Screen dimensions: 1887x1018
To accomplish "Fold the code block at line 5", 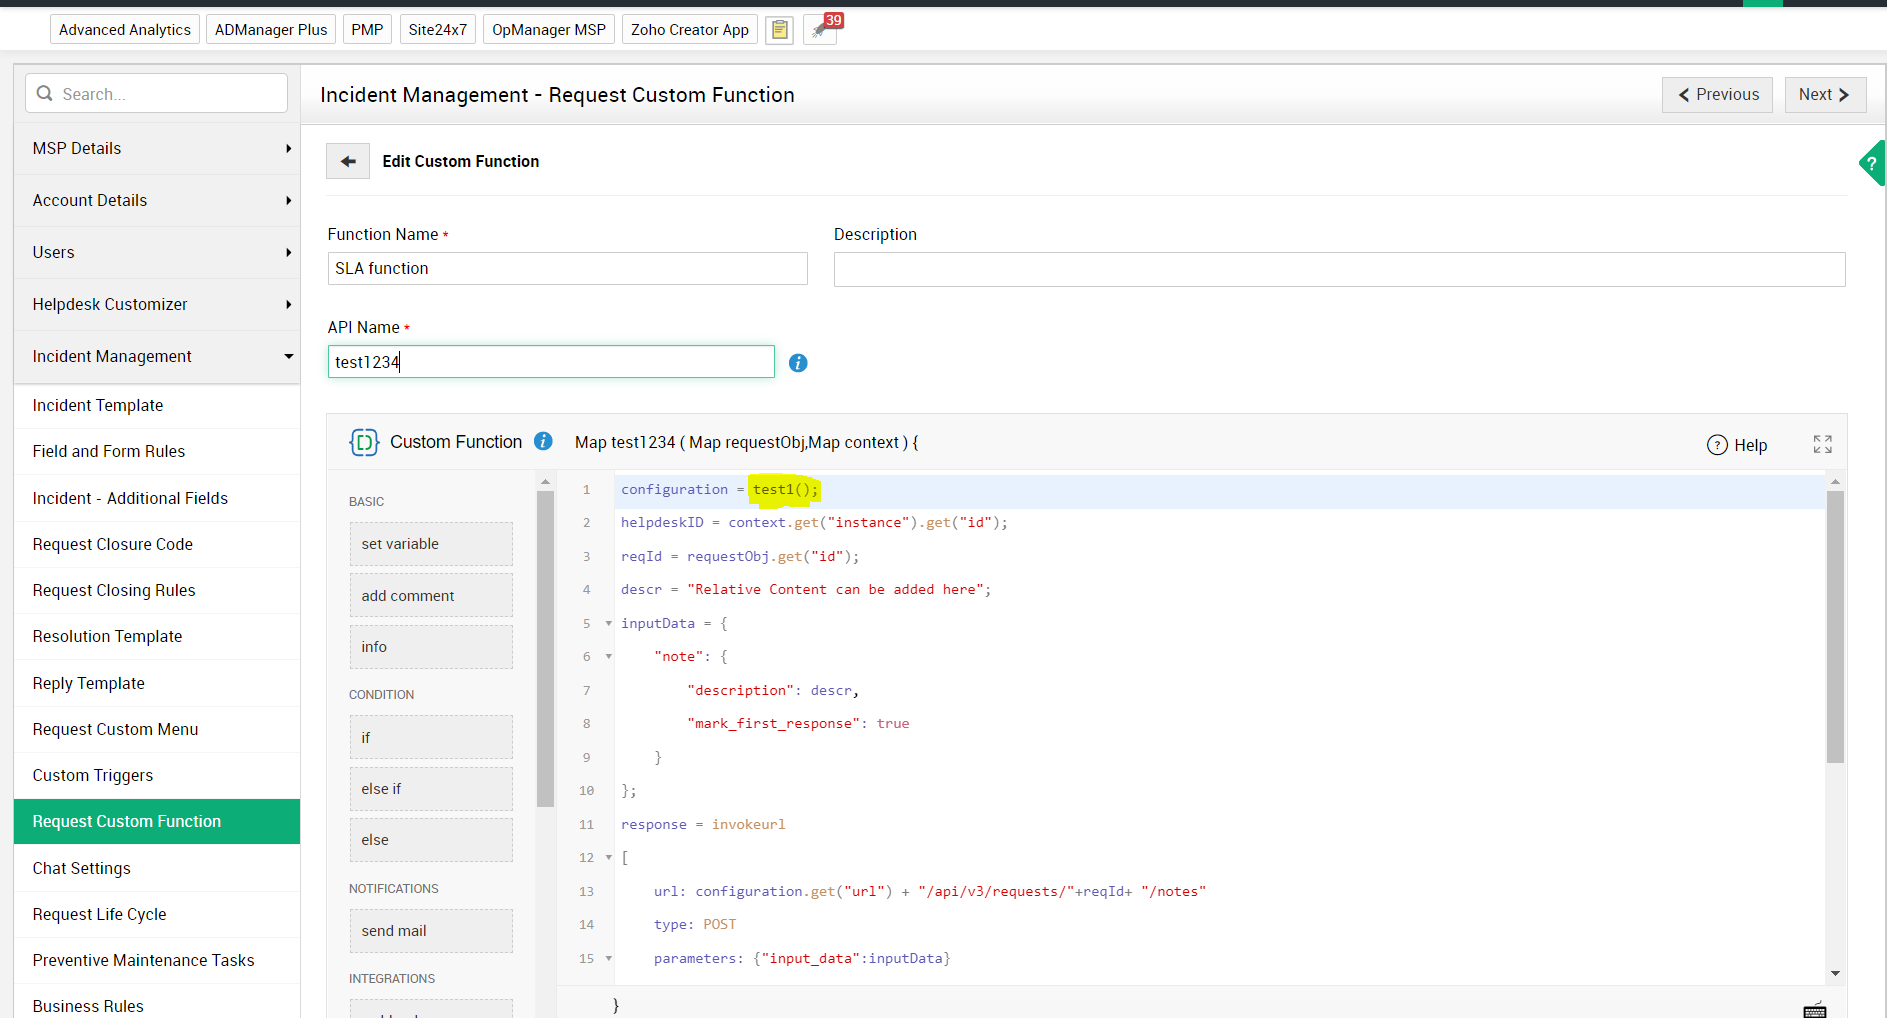I will [608, 623].
